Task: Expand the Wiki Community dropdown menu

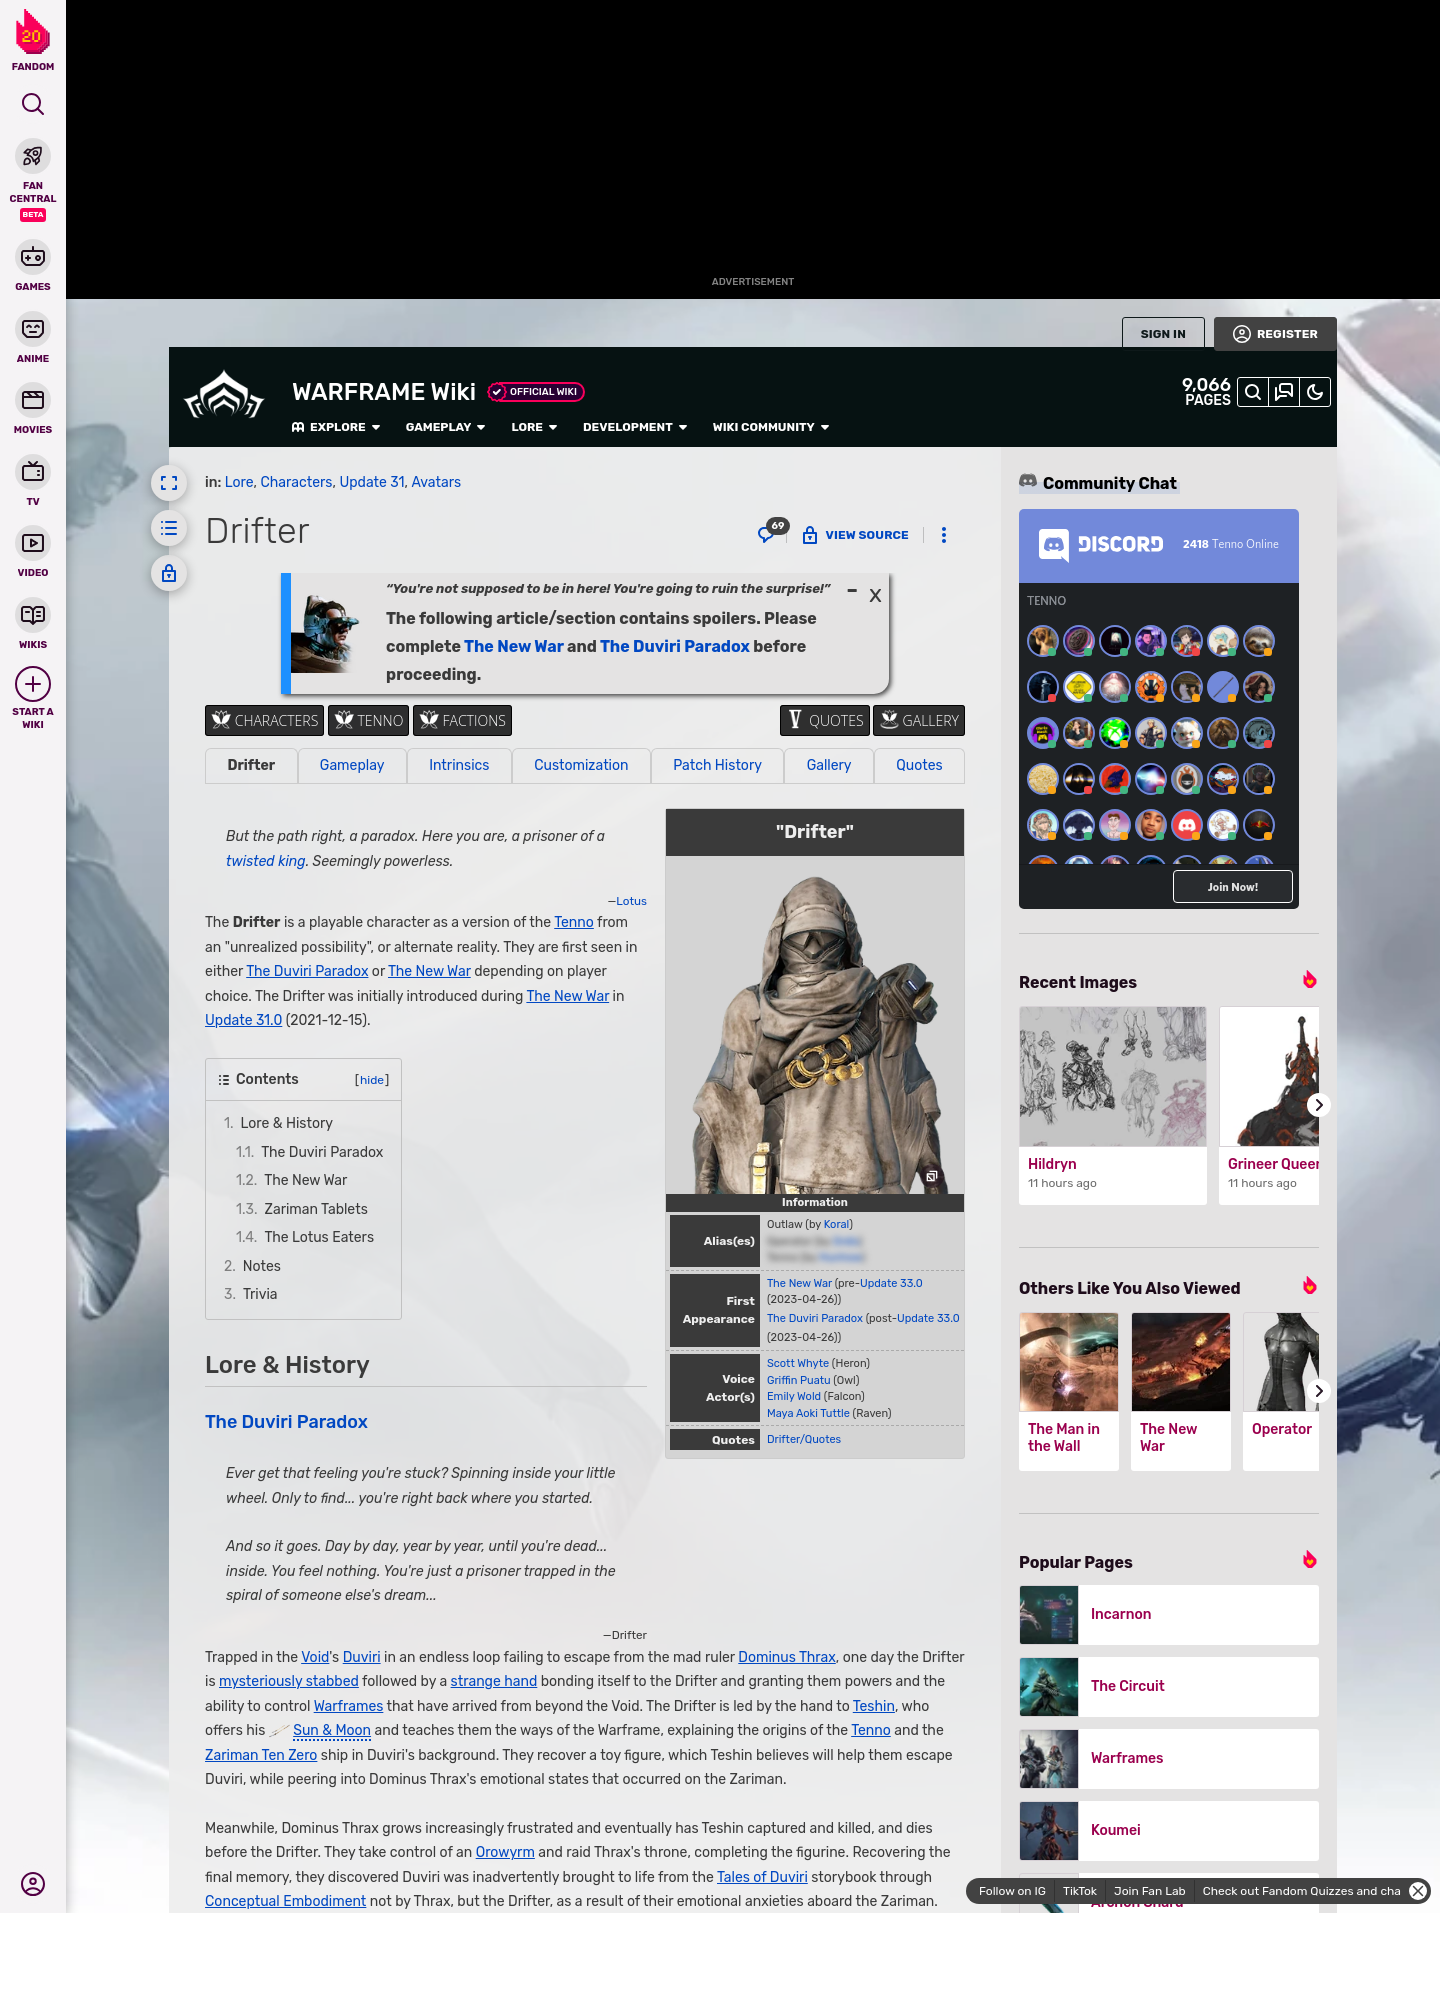Action: click(x=771, y=427)
